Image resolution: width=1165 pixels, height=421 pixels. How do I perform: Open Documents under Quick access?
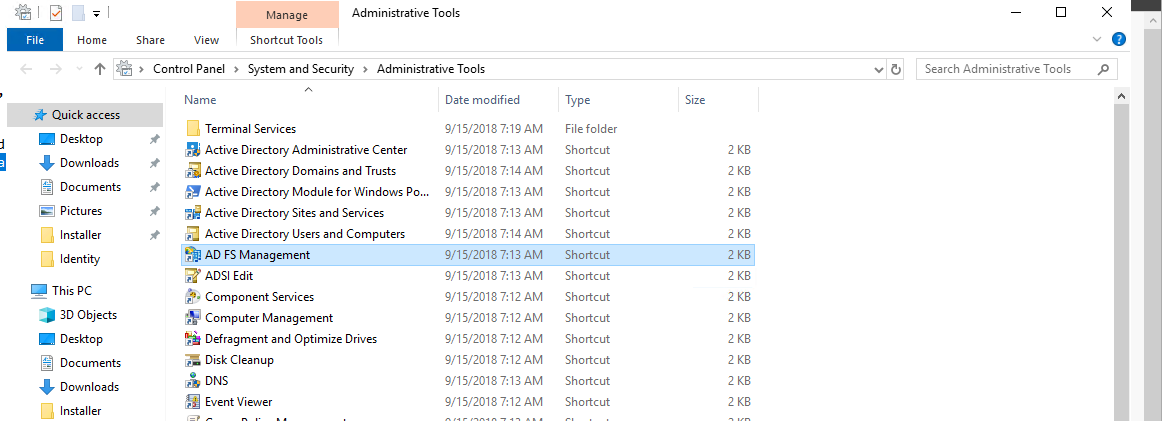click(91, 187)
